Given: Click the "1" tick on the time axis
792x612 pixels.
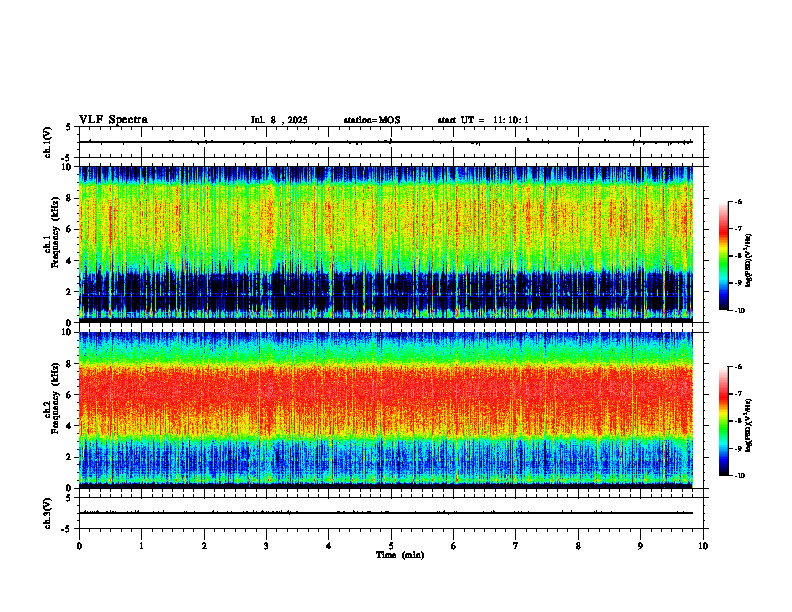Looking at the screenshot, I should coord(142,546).
